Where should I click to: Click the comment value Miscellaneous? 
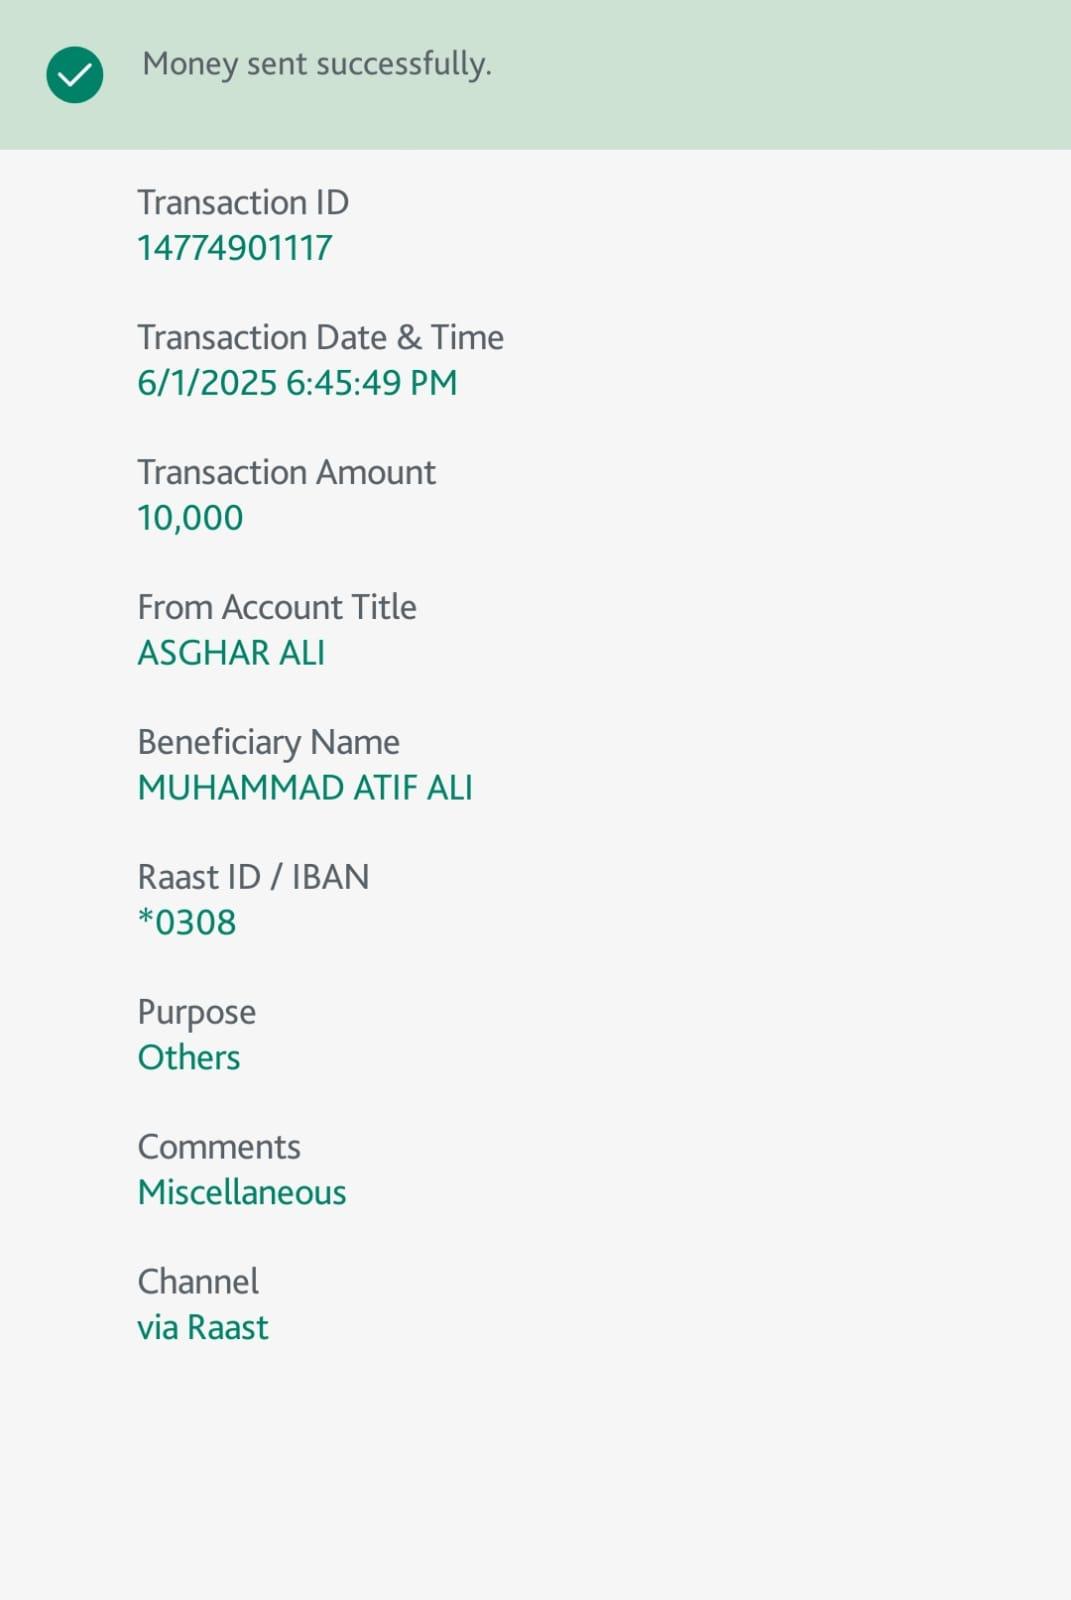pyautogui.click(x=242, y=1193)
